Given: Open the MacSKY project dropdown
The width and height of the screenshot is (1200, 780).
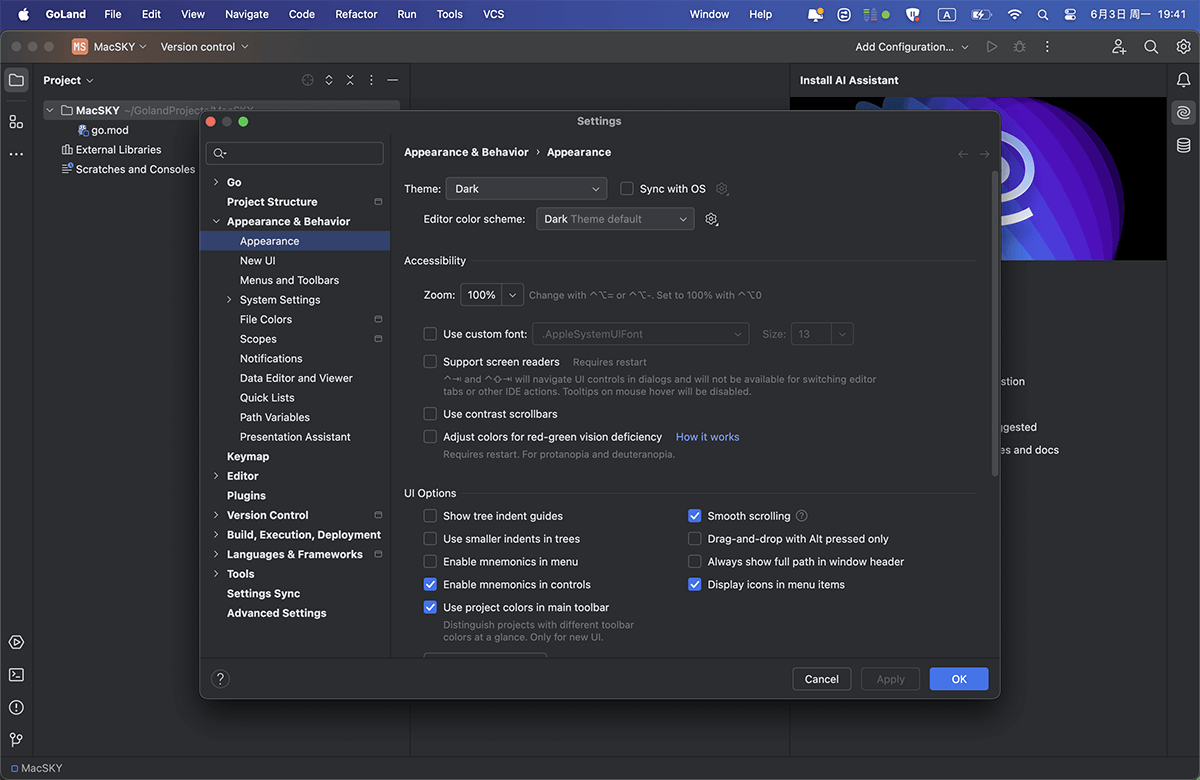Looking at the screenshot, I should coord(109,47).
